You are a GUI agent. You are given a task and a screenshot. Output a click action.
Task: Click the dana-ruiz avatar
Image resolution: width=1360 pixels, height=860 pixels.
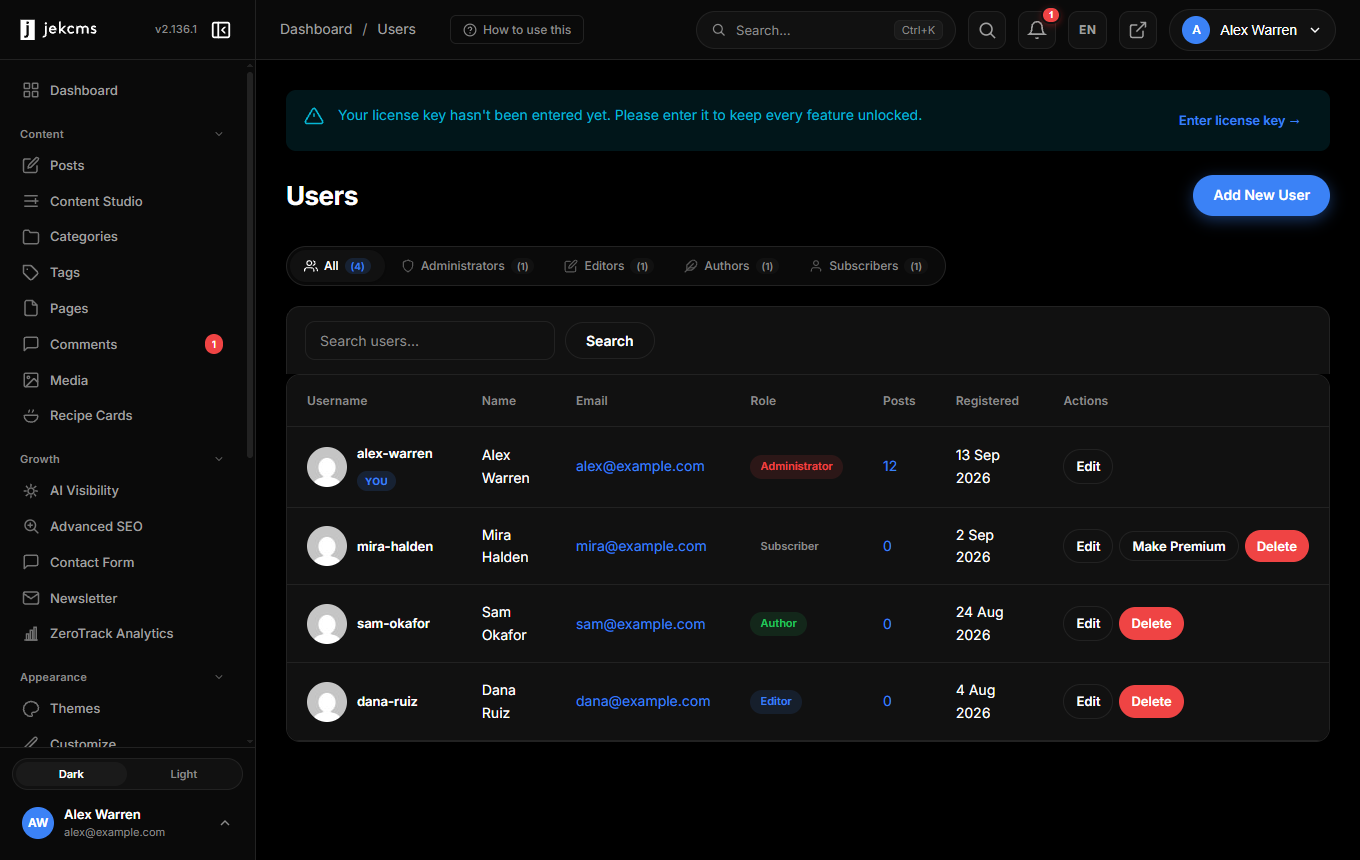[x=327, y=702]
